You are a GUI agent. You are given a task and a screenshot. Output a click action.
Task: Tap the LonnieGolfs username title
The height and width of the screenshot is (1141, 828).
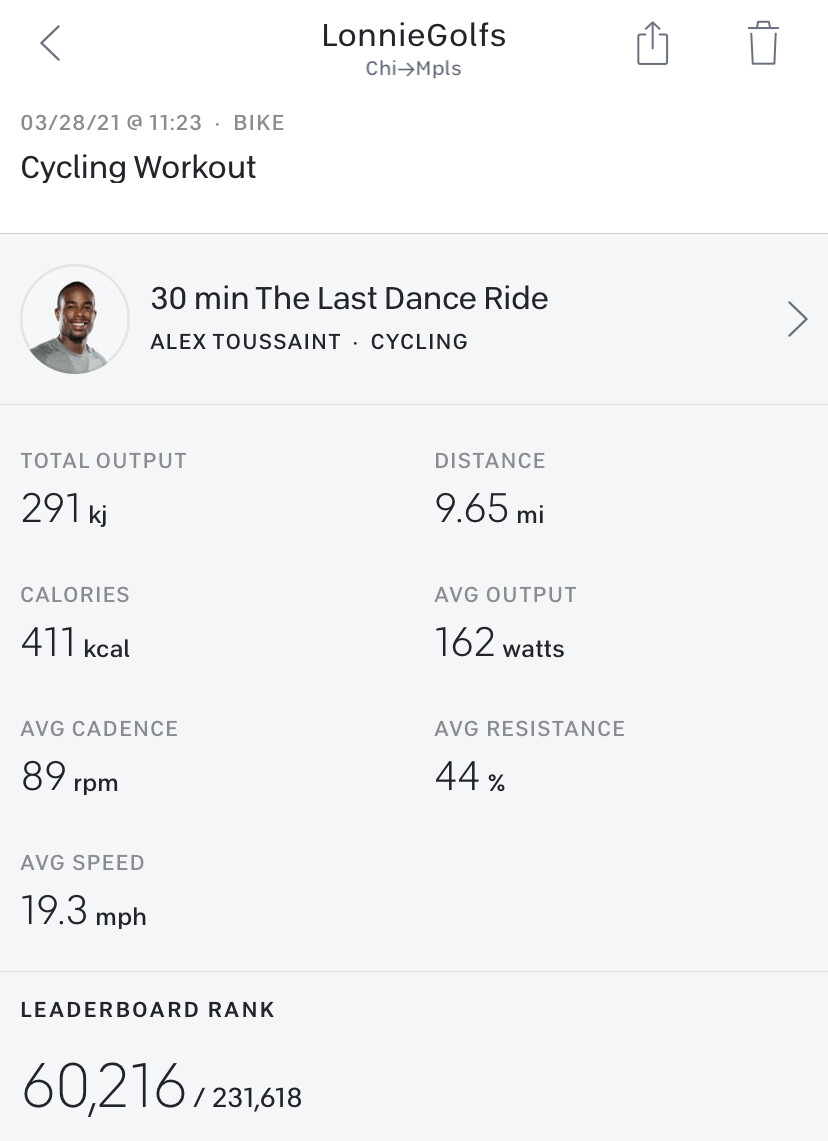click(x=413, y=36)
